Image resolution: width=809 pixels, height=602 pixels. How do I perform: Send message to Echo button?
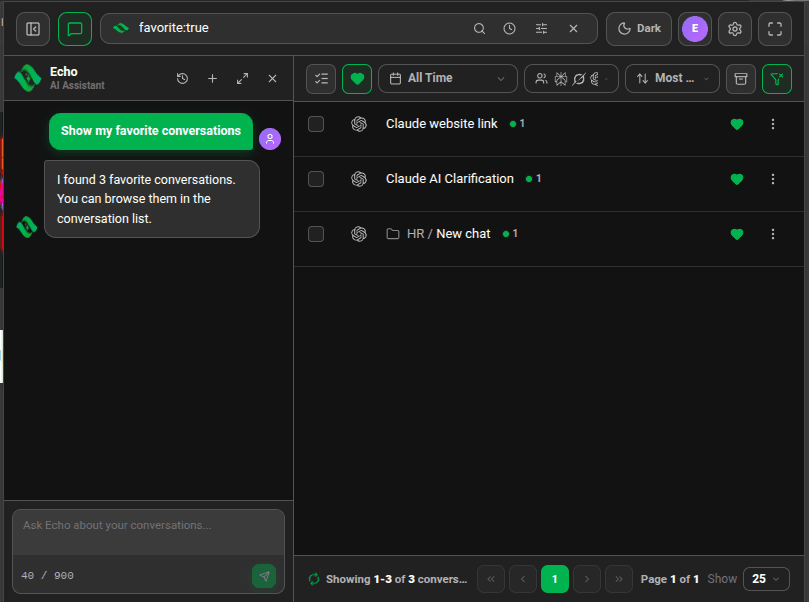point(264,576)
